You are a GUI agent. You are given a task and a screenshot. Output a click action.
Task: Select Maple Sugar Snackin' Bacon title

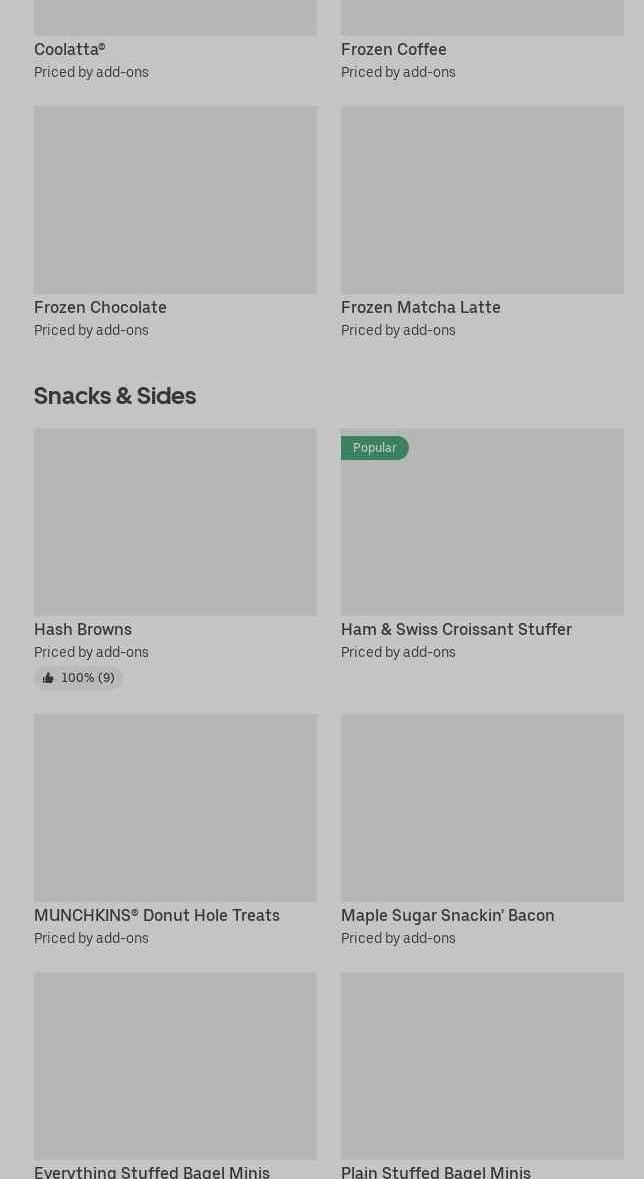coord(447,916)
